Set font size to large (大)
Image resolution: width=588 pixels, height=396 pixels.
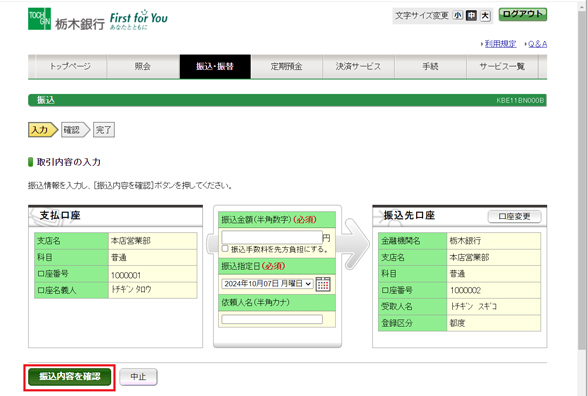(x=485, y=15)
